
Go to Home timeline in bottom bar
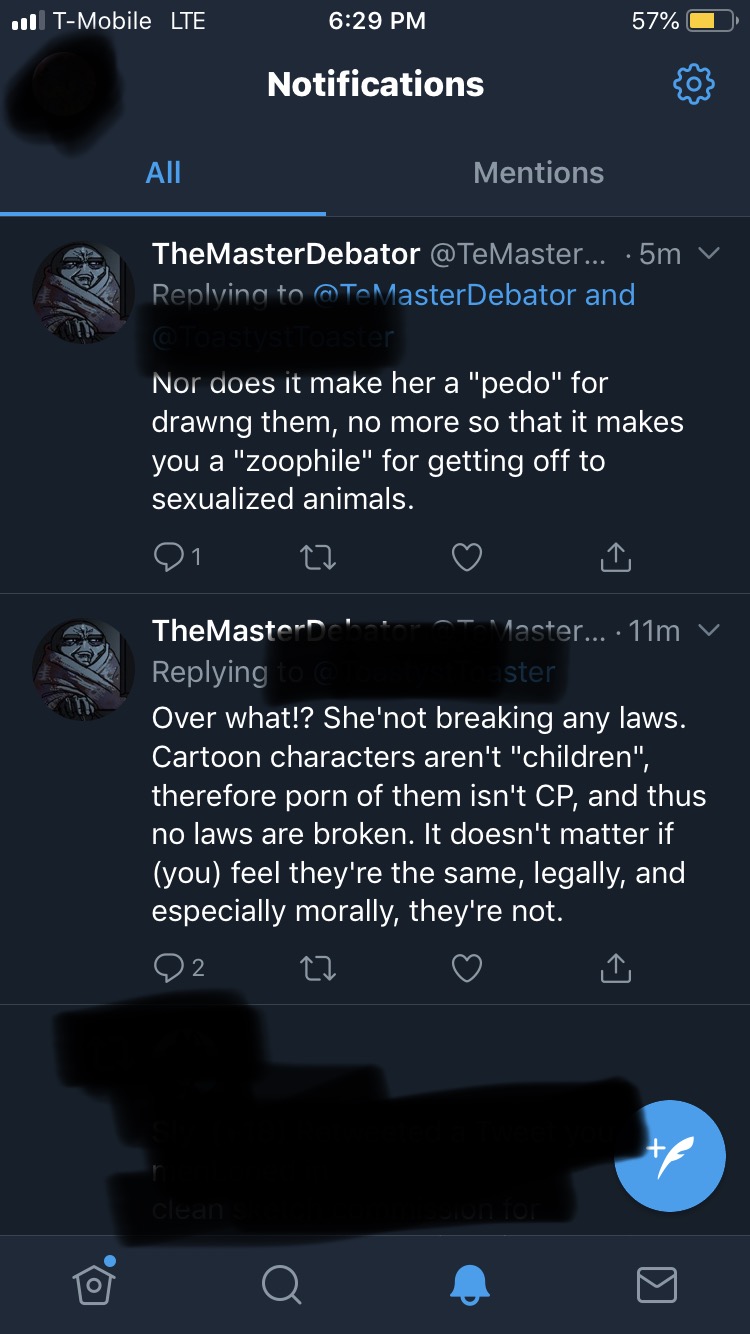[94, 1282]
